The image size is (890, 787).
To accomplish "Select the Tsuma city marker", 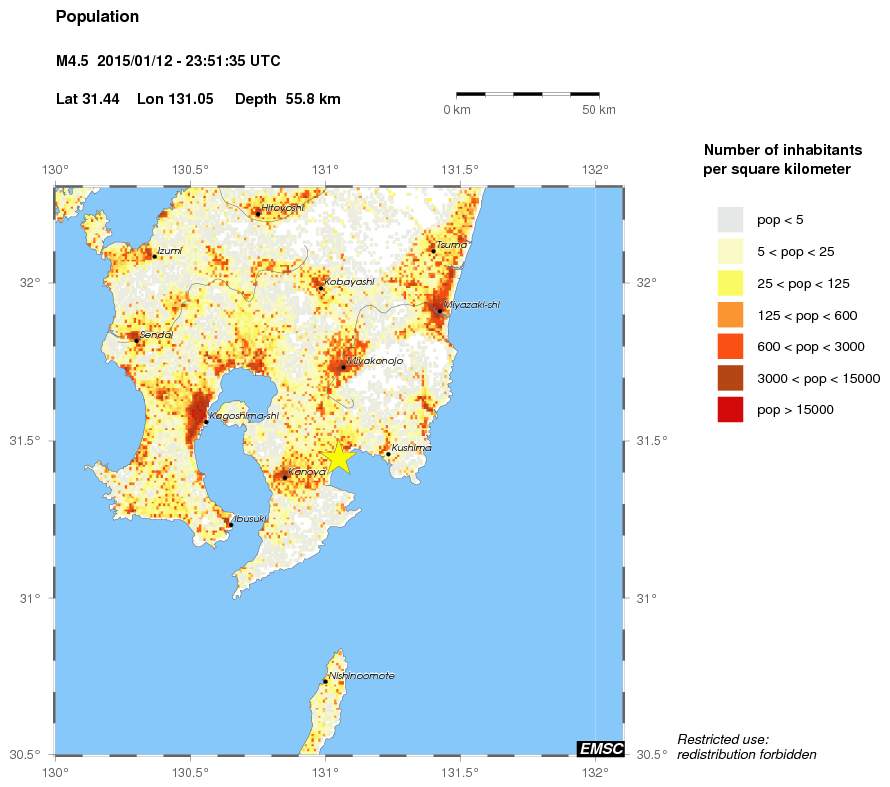I will [431, 249].
